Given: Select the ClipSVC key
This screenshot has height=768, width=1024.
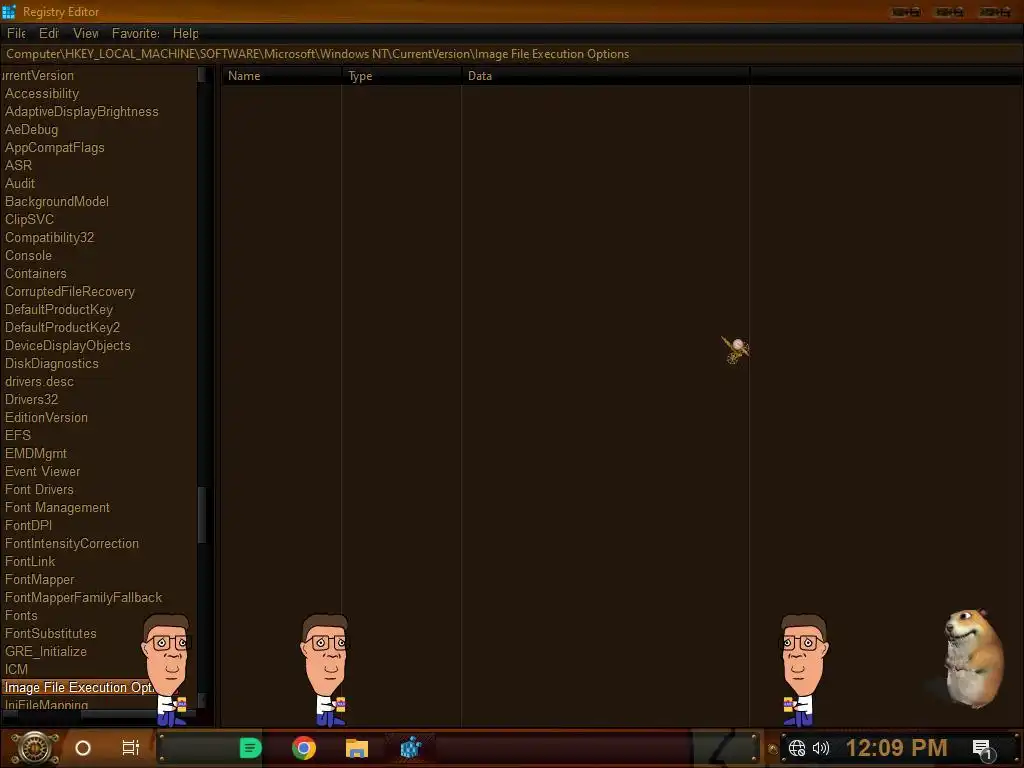Looking at the screenshot, I should (29, 219).
